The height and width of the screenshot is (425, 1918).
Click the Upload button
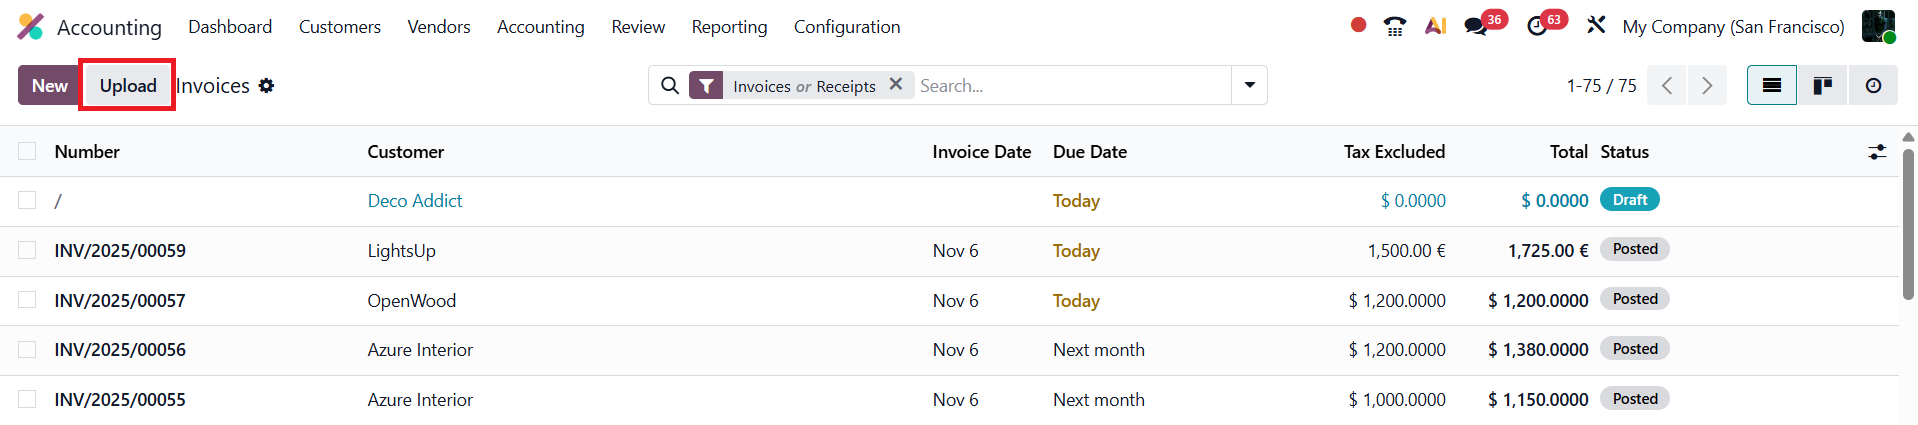(x=128, y=86)
